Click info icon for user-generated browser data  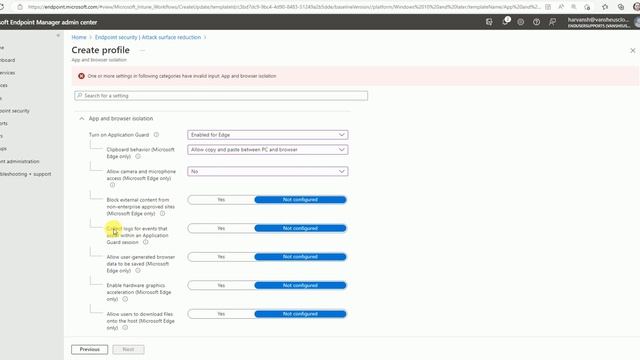pyautogui.click(x=138, y=271)
